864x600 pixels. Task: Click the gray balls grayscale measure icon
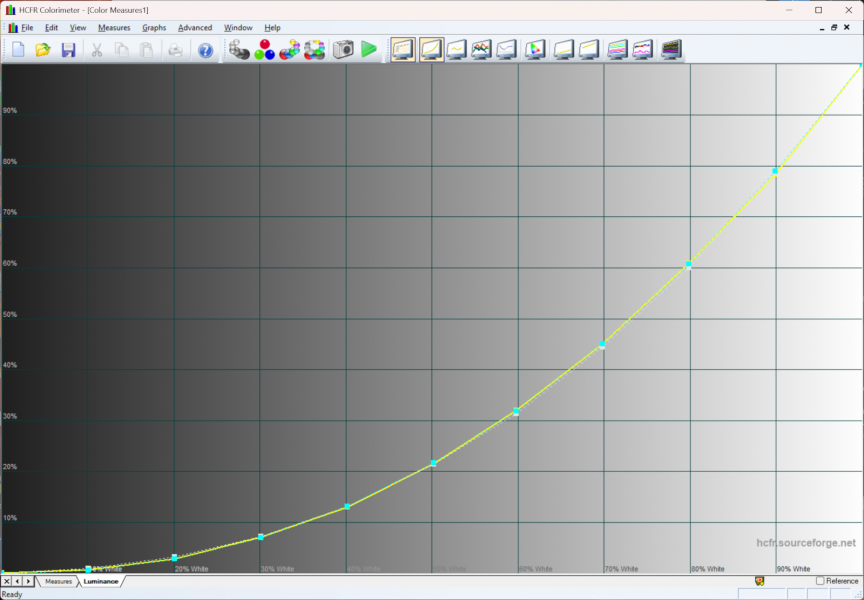tap(239, 49)
